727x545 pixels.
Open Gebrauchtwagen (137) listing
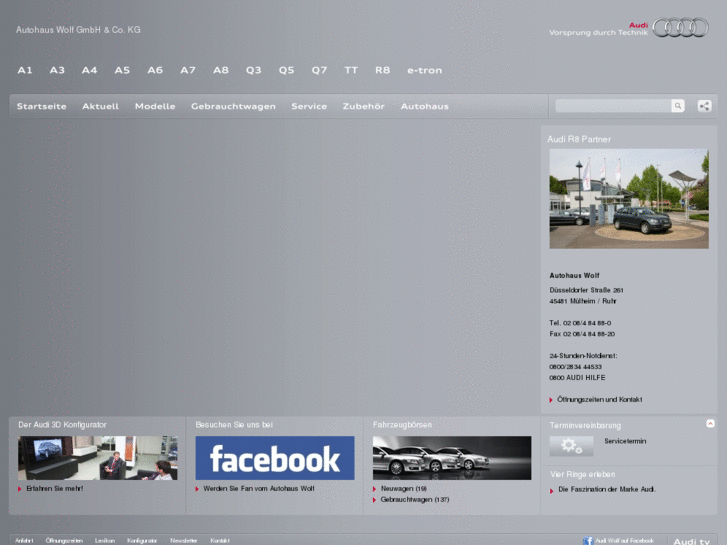(x=415, y=500)
